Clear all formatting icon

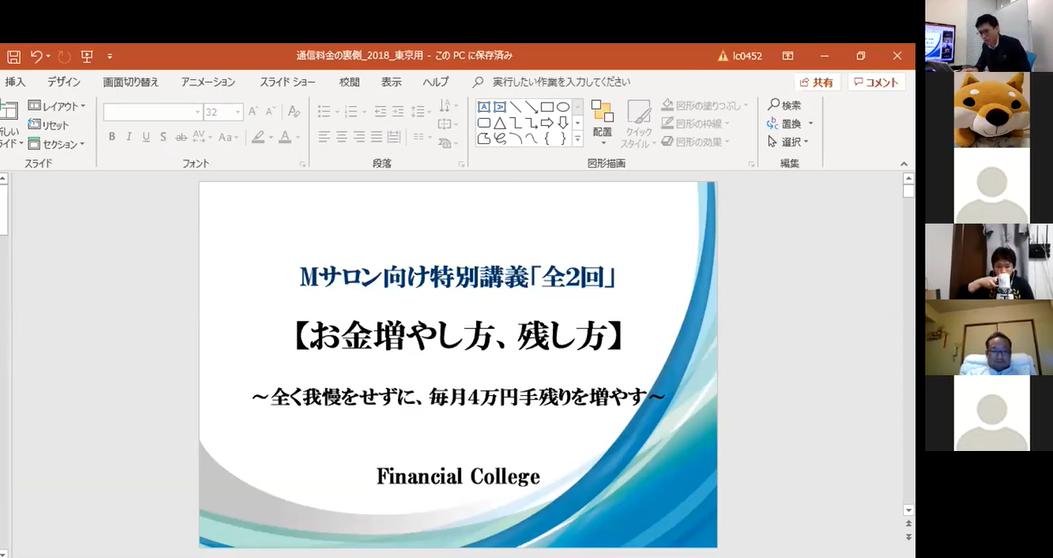pos(293,111)
